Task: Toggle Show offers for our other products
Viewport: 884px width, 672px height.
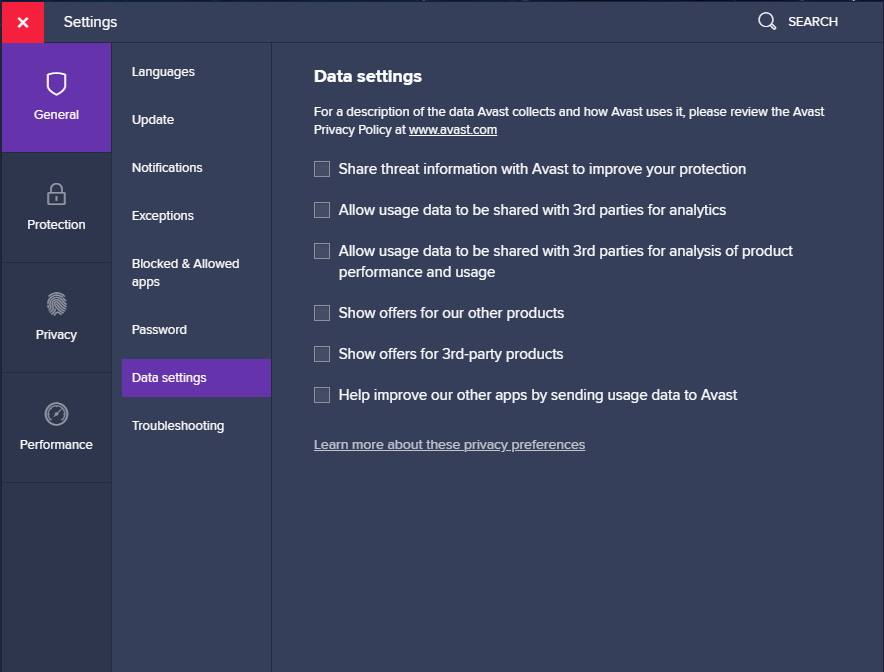Action: click(322, 313)
